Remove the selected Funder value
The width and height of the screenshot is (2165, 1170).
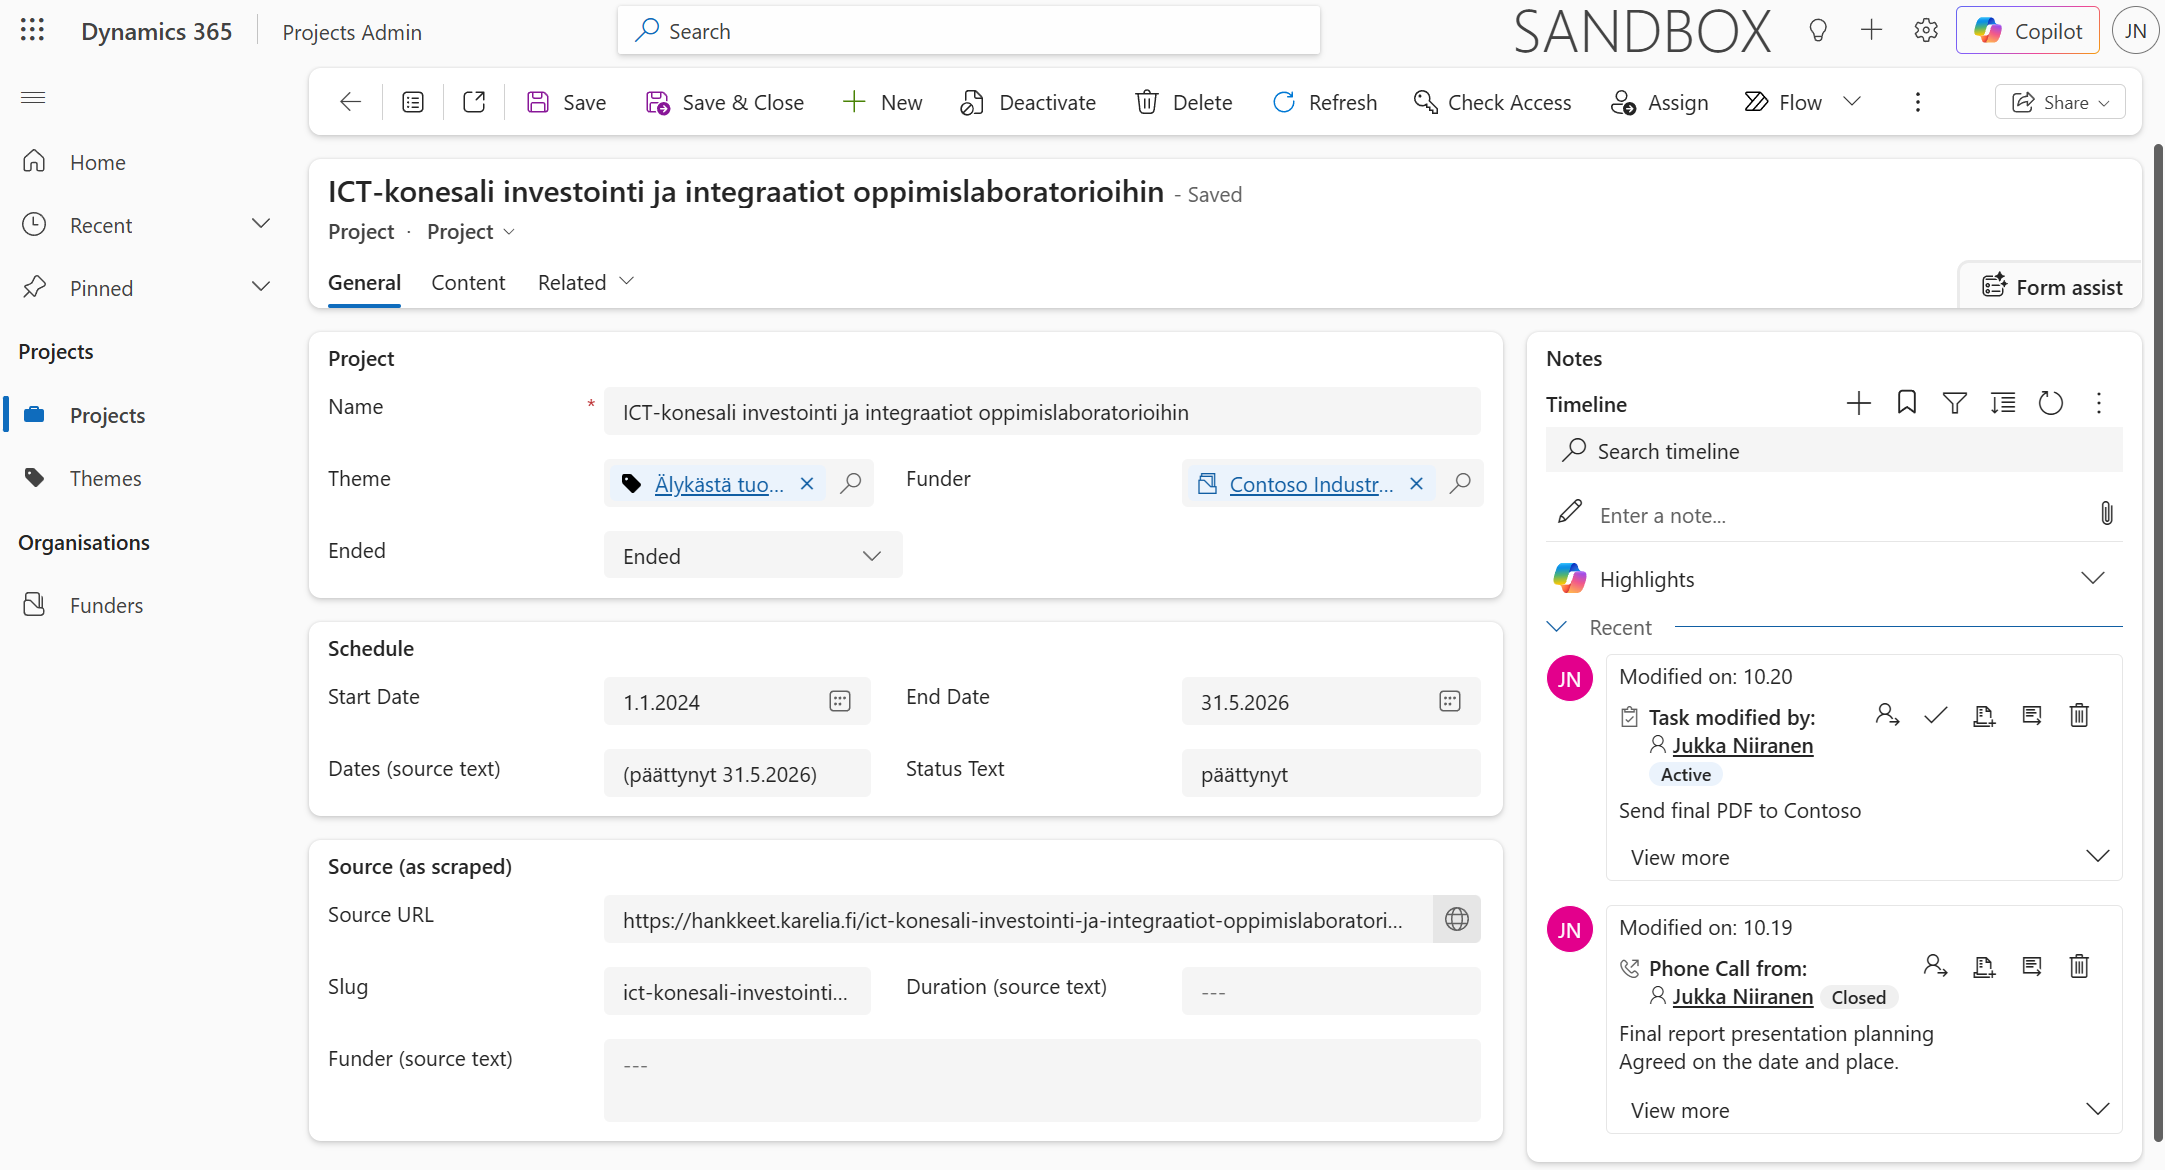click(1416, 484)
